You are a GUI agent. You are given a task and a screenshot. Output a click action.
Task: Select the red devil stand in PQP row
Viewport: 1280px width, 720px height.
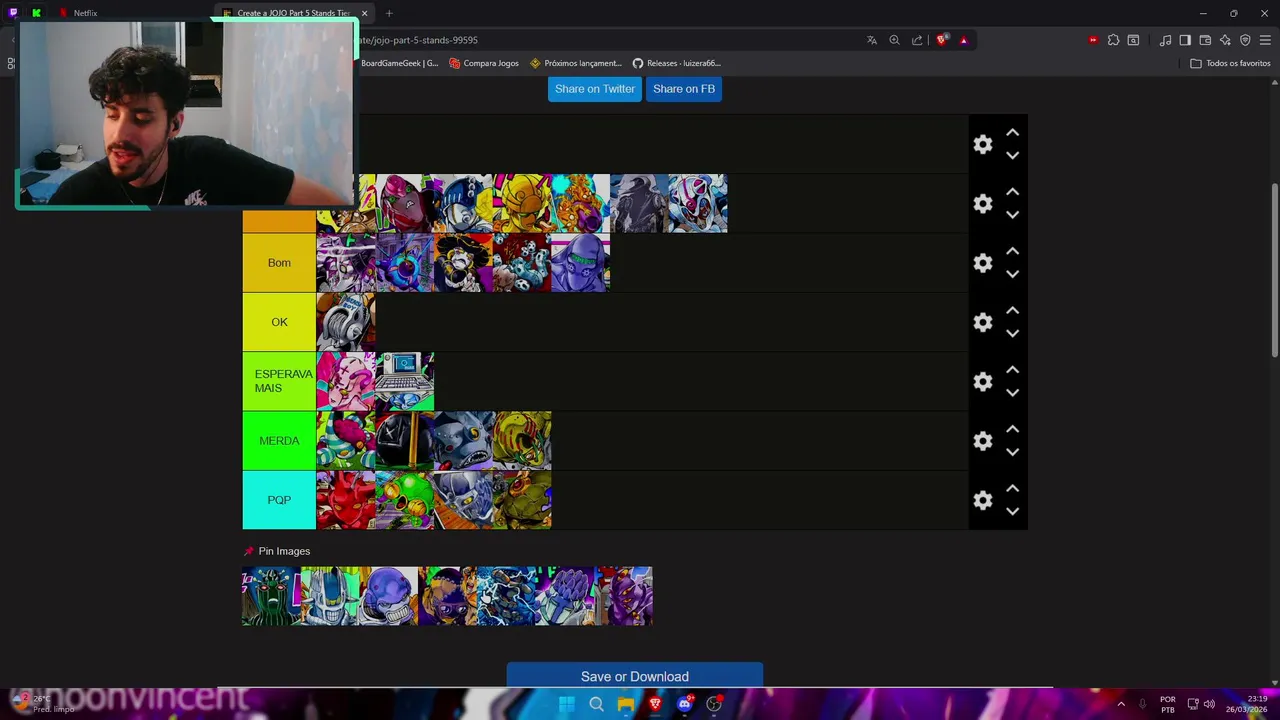pos(346,500)
